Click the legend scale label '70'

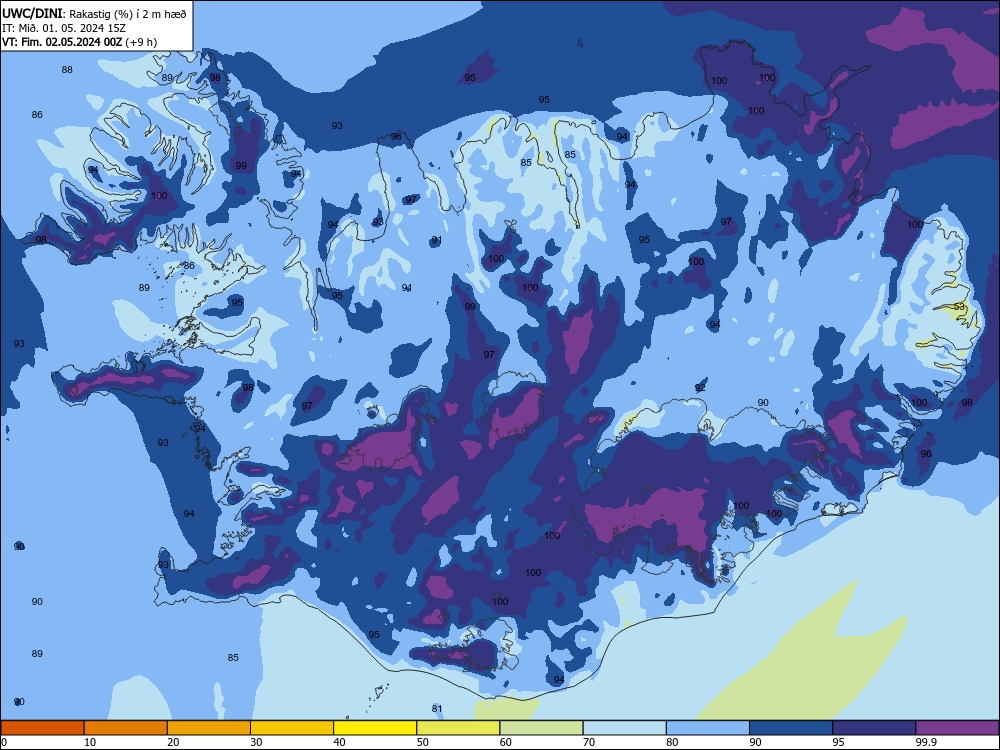click(x=589, y=742)
